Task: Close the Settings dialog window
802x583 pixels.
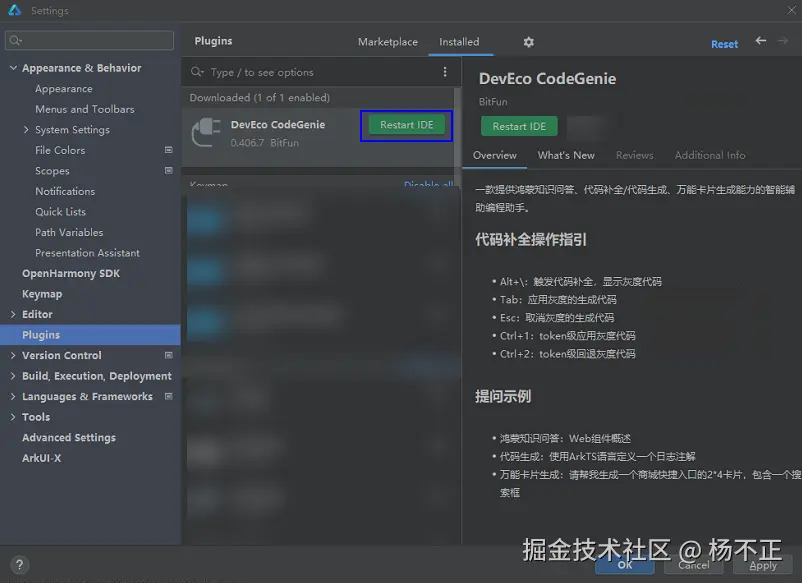Action: tap(791, 10)
